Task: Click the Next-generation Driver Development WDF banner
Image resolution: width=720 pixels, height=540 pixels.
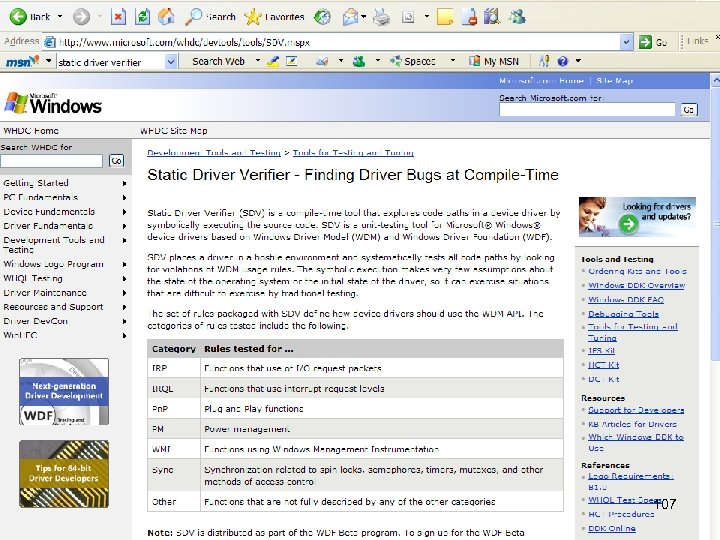Action: (64, 392)
